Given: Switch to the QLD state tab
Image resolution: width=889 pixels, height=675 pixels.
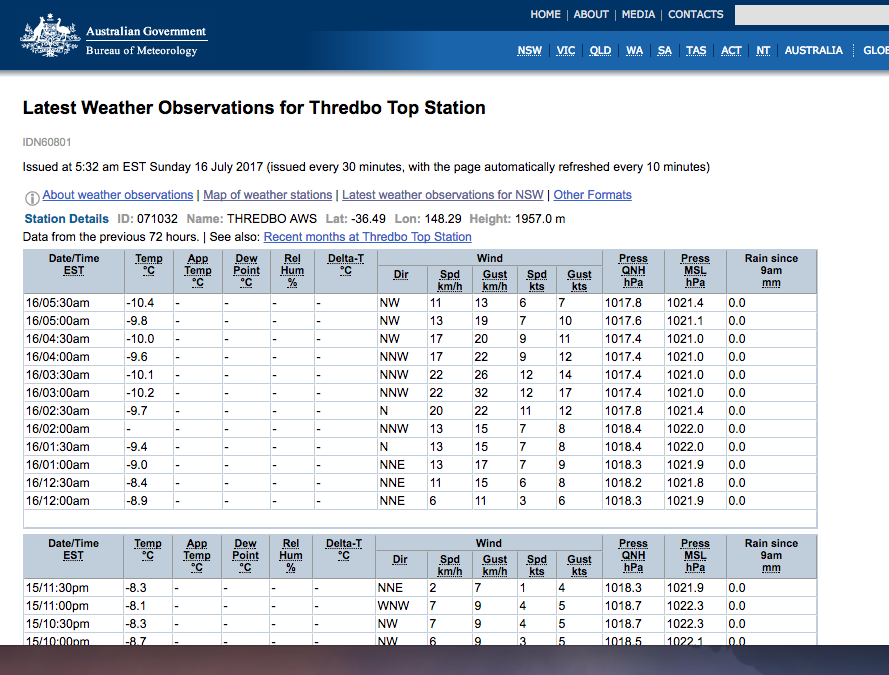Looking at the screenshot, I should pos(600,51).
